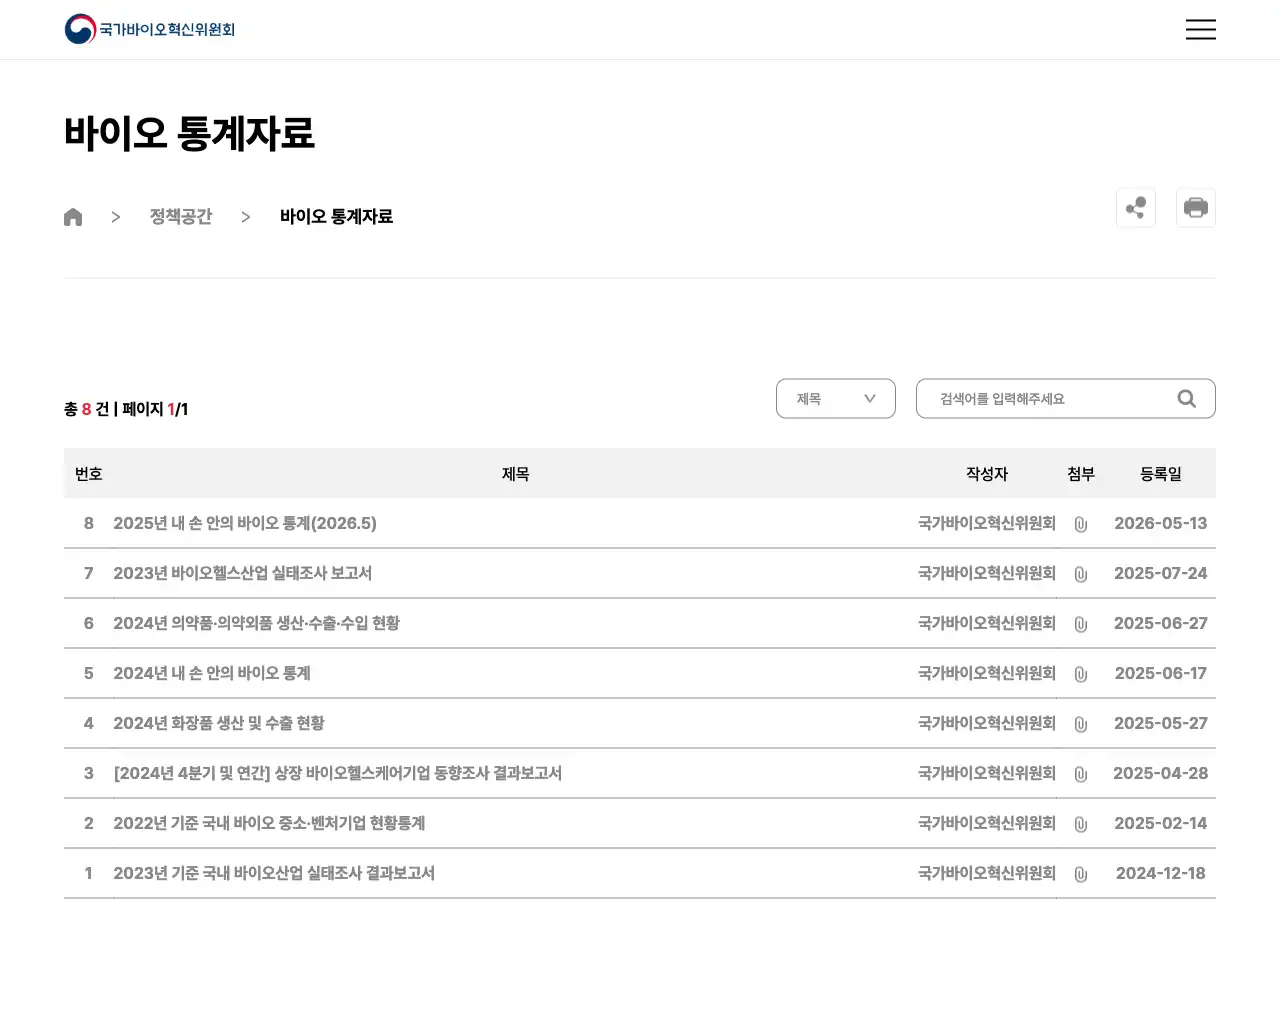The height and width of the screenshot is (1024, 1280).
Task: Click the 국가바이오혁신위원회 logo
Action: (150, 29)
